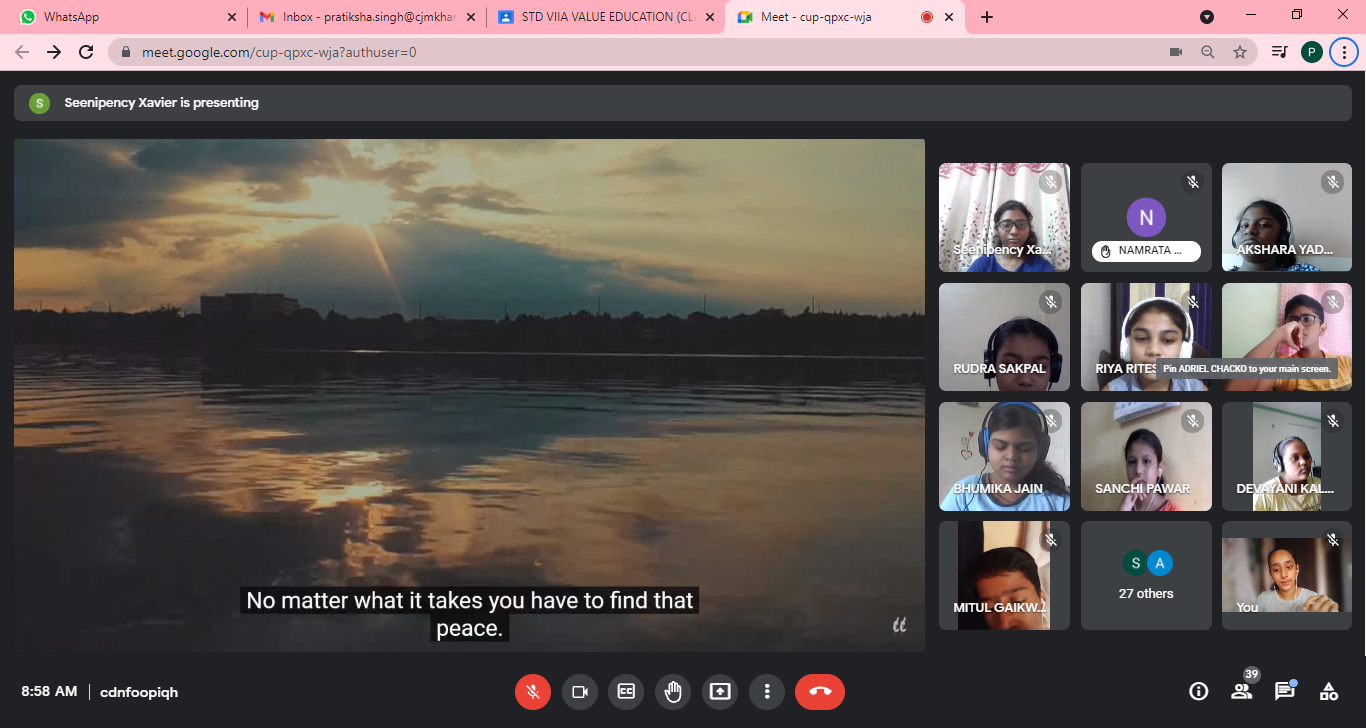Select the Bhumika Jain video tile
The image size is (1366, 728).
1004,457
